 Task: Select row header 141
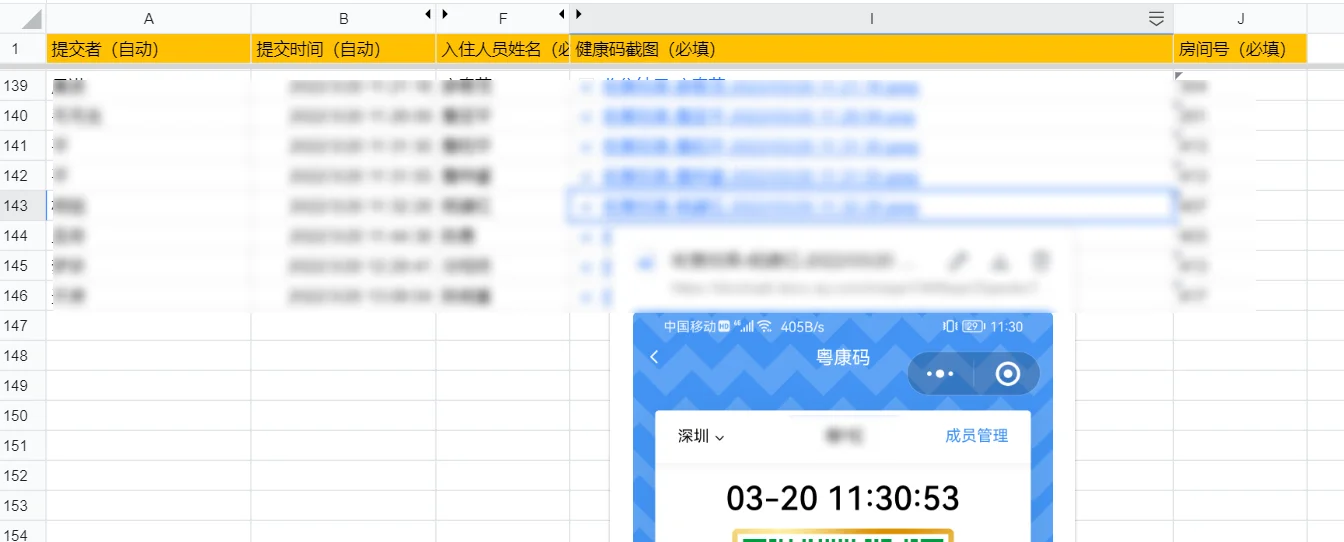pyautogui.click(x=23, y=146)
